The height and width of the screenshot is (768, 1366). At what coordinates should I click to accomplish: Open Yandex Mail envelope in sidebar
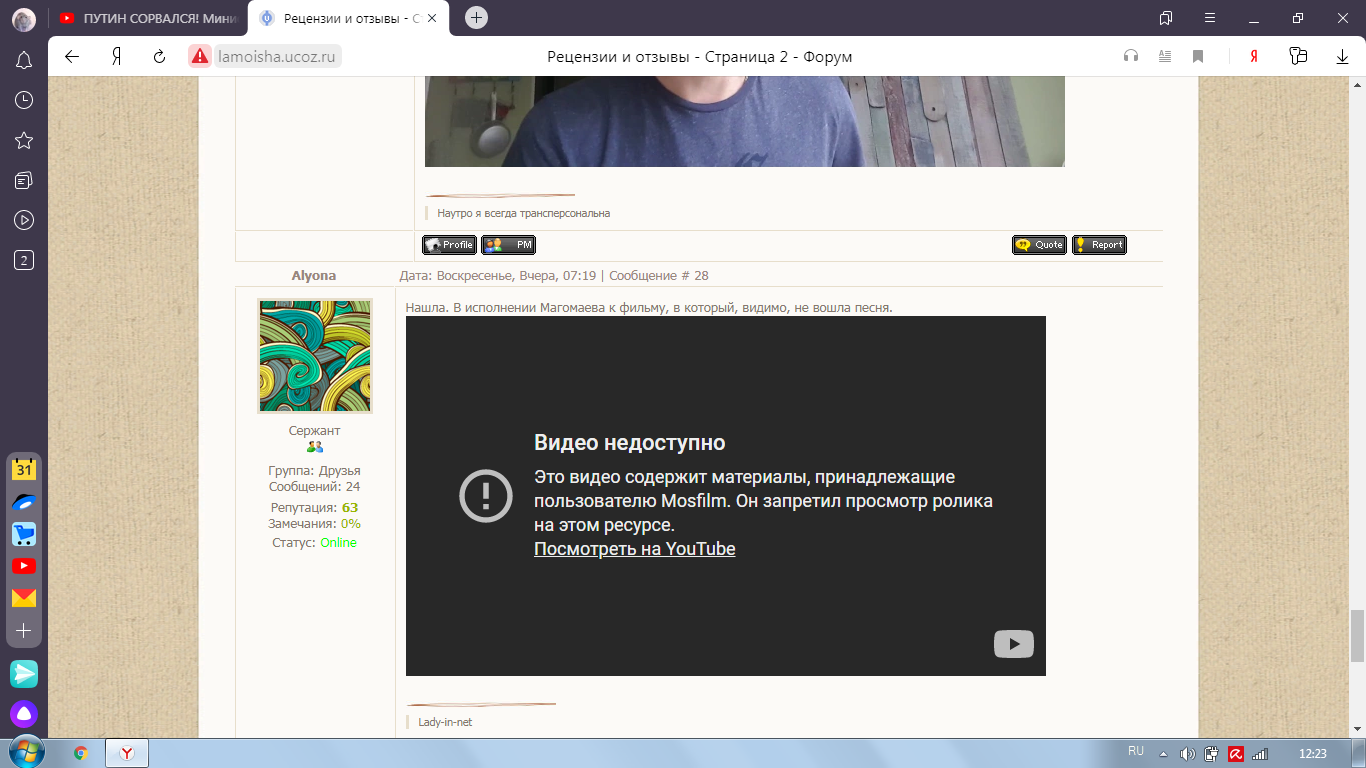point(24,598)
